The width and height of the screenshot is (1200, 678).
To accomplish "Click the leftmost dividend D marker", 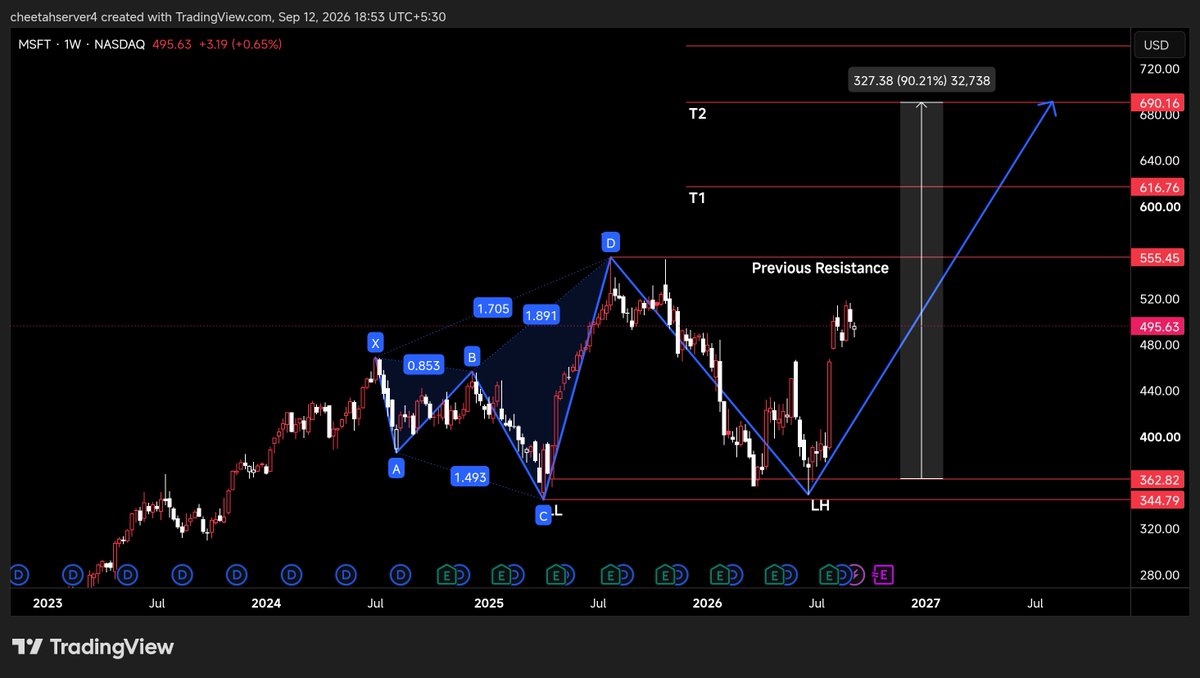I will coord(17,574).
